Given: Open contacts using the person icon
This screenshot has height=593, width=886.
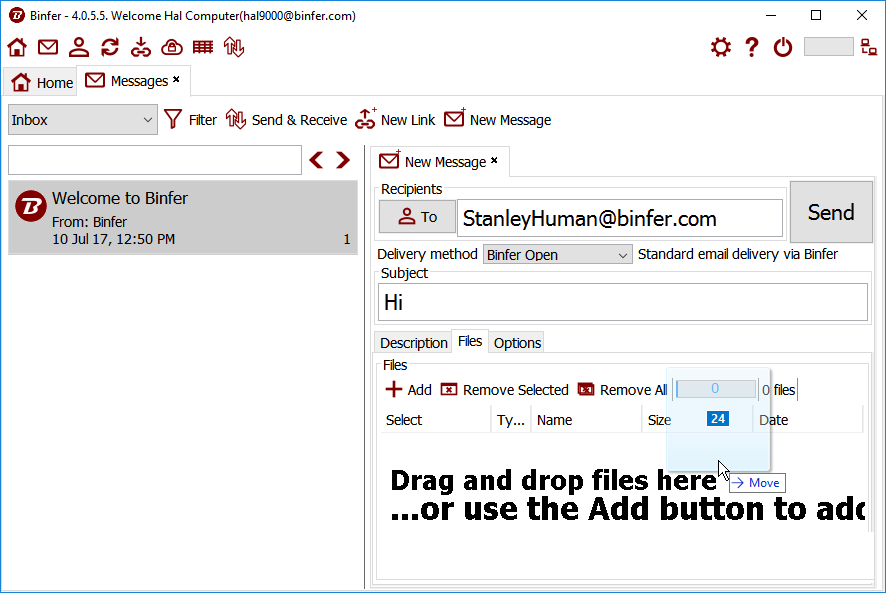Looking at the screenshot, I should [79, 47].
